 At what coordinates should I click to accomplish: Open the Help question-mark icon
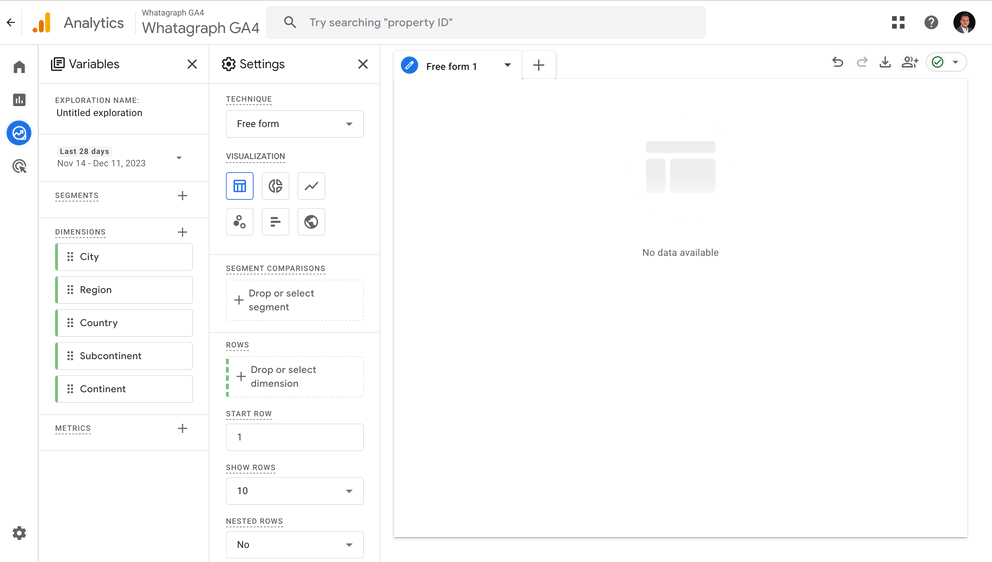(931, 23)
